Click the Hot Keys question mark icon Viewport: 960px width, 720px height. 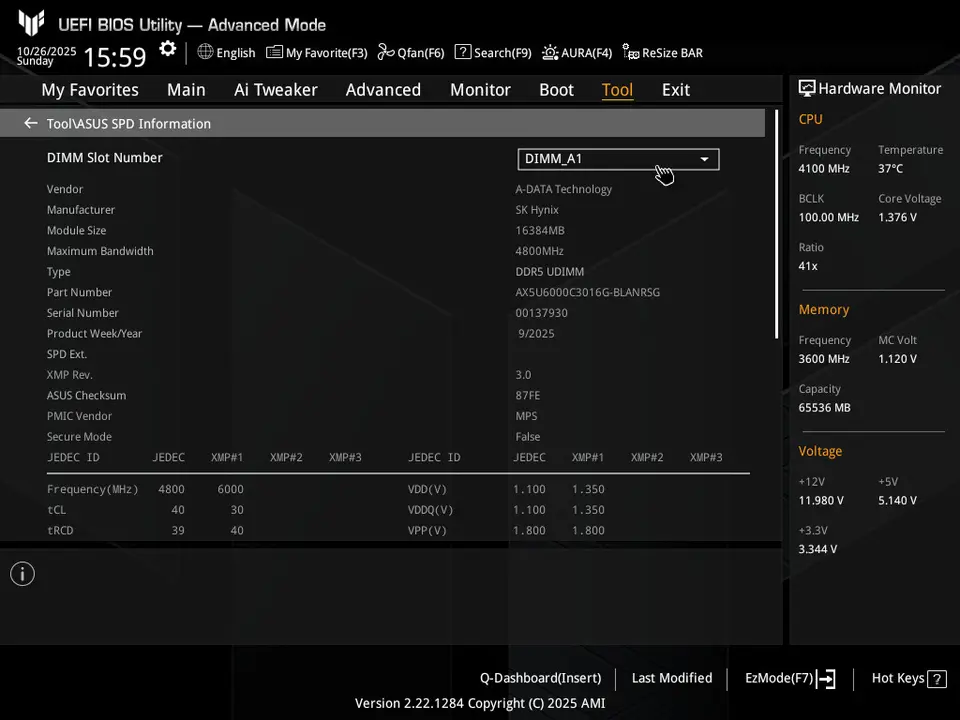937,679
